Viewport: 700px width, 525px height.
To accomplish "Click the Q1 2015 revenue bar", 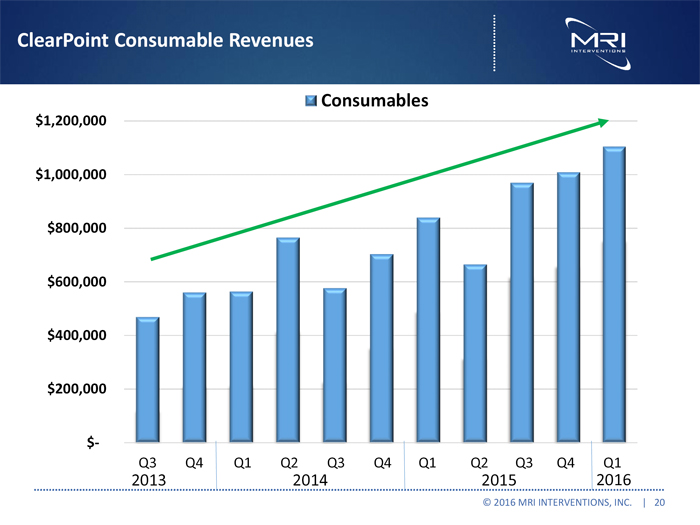I will pyautogui.click(x=429, y=330).
